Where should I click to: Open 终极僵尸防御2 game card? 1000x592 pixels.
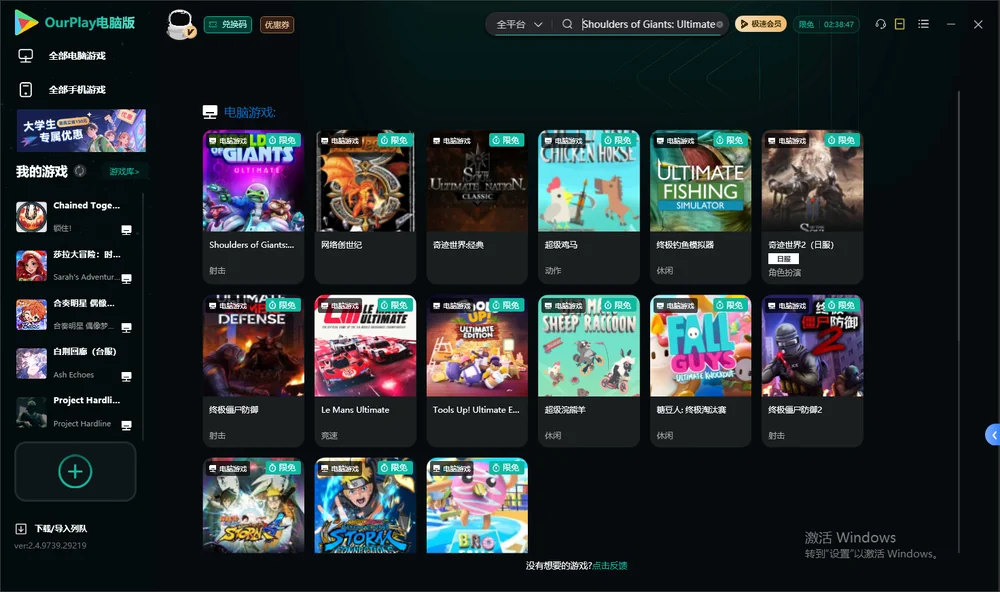812,371
